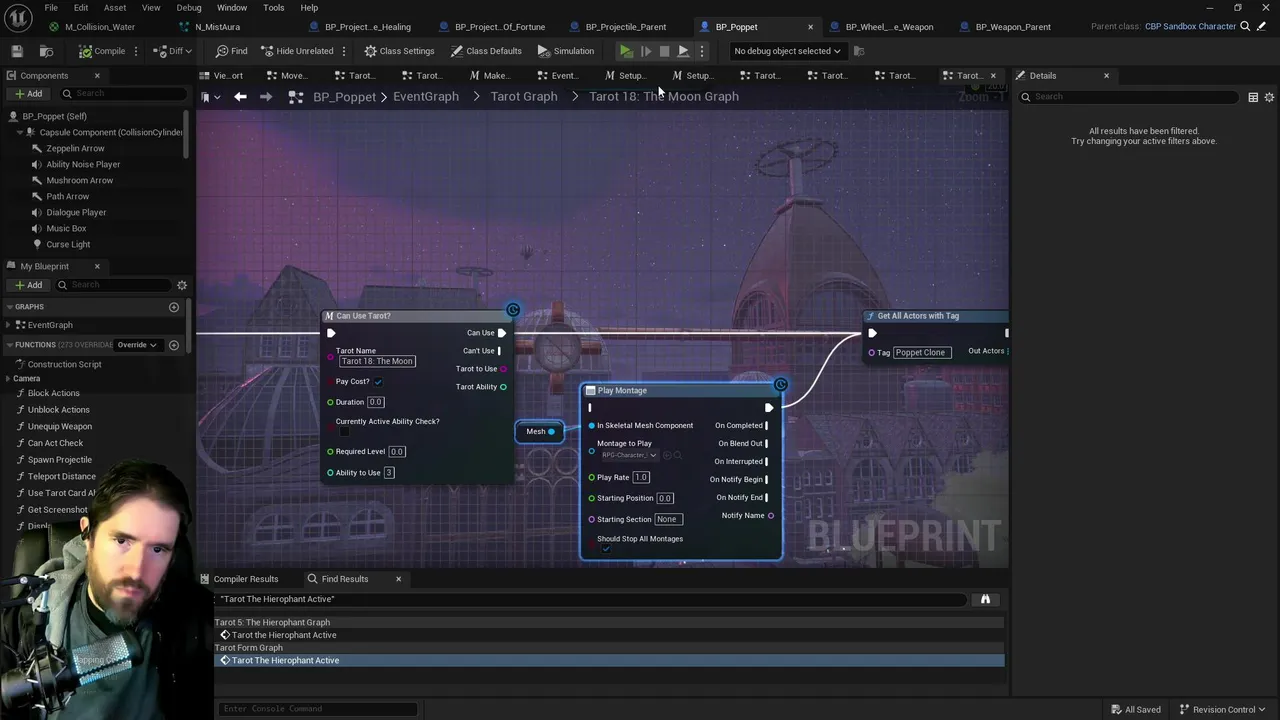Open Hide Unrelated options menu

click(x=344, y=51)
